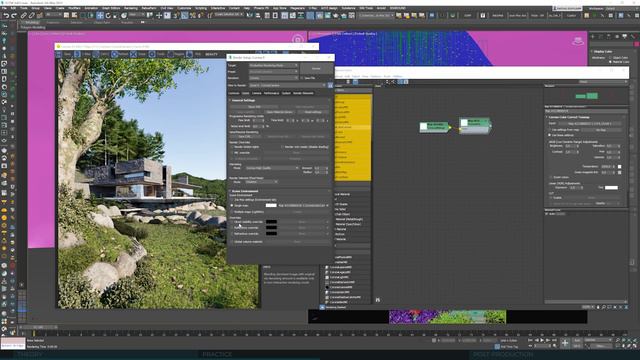Viewport: 640px width, 360px height.
Task: Select the Link tool in main toolbar
Action: [x=23, y=16]
